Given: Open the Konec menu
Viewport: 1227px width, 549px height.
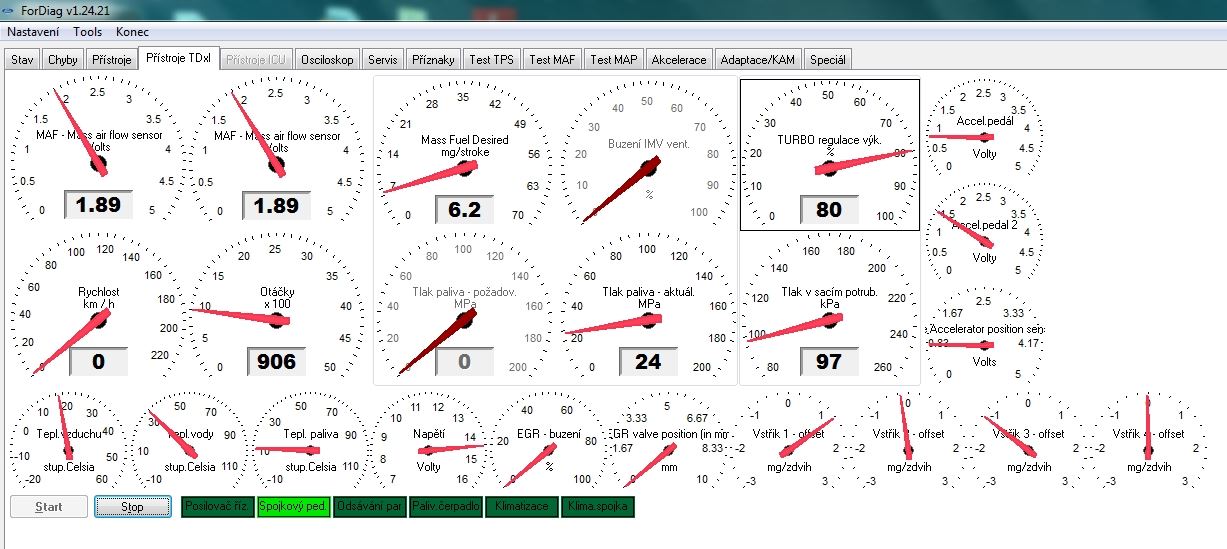Looking at the screenshot, I should point(132,32).
